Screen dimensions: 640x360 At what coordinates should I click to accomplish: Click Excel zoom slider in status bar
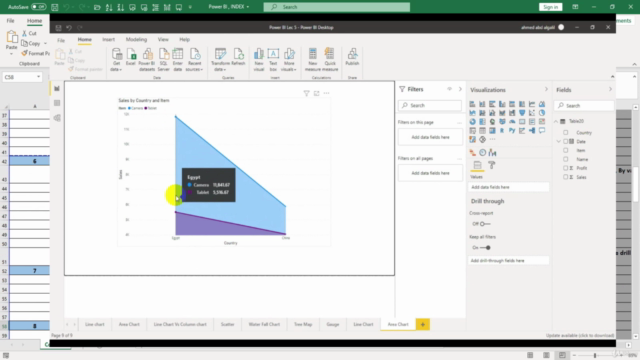pos(595,356)
